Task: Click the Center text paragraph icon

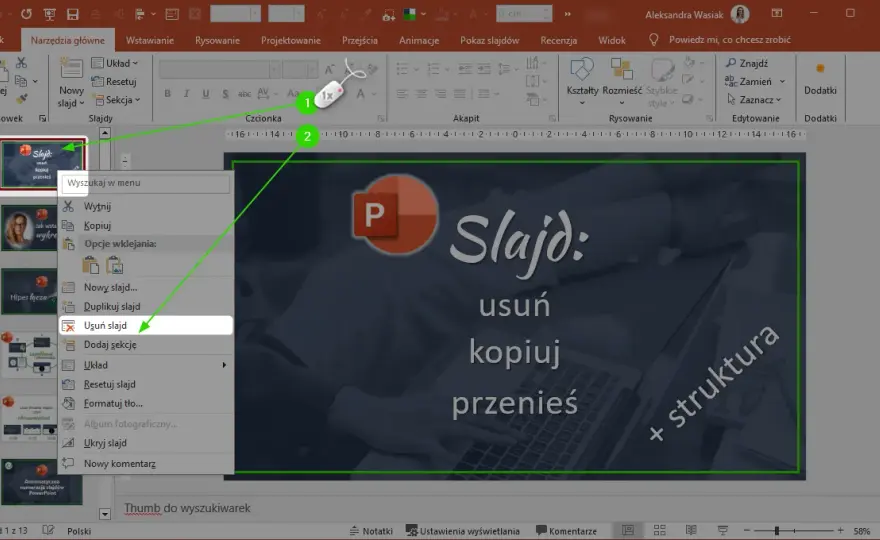Action: pyautogui.click(x=421, y=94)
